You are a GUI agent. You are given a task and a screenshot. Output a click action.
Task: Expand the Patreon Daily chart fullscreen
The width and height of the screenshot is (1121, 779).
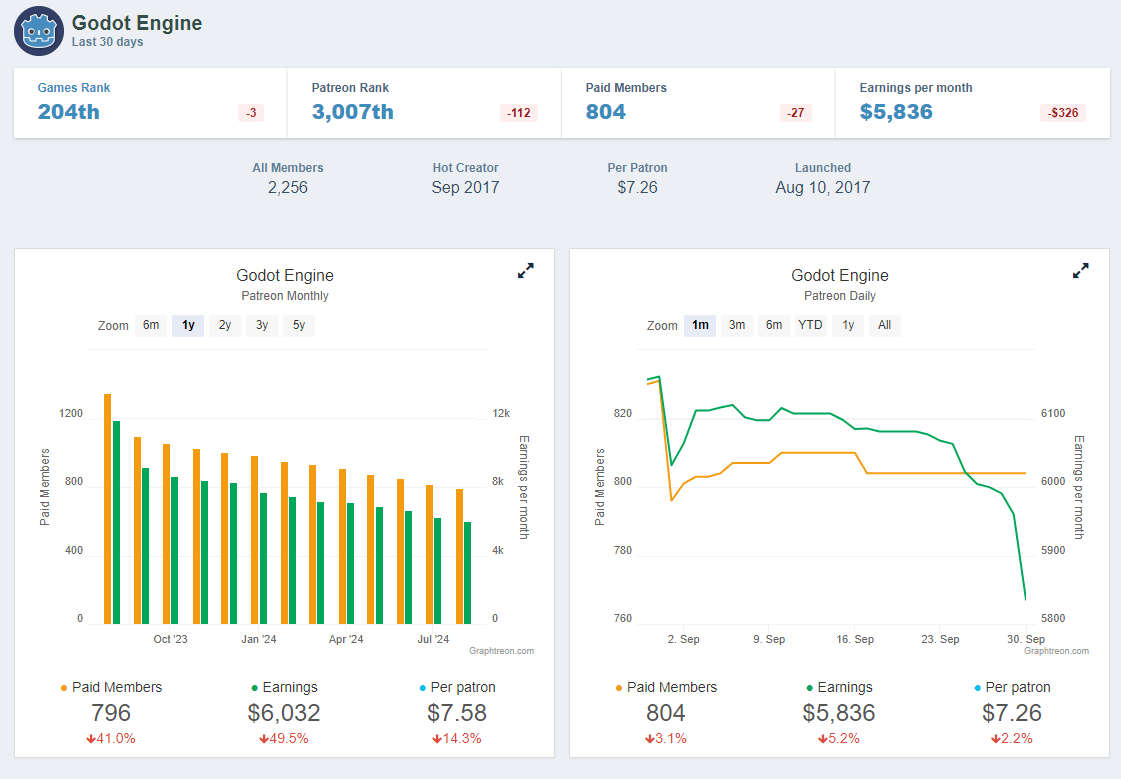(x=1080, y=271)
